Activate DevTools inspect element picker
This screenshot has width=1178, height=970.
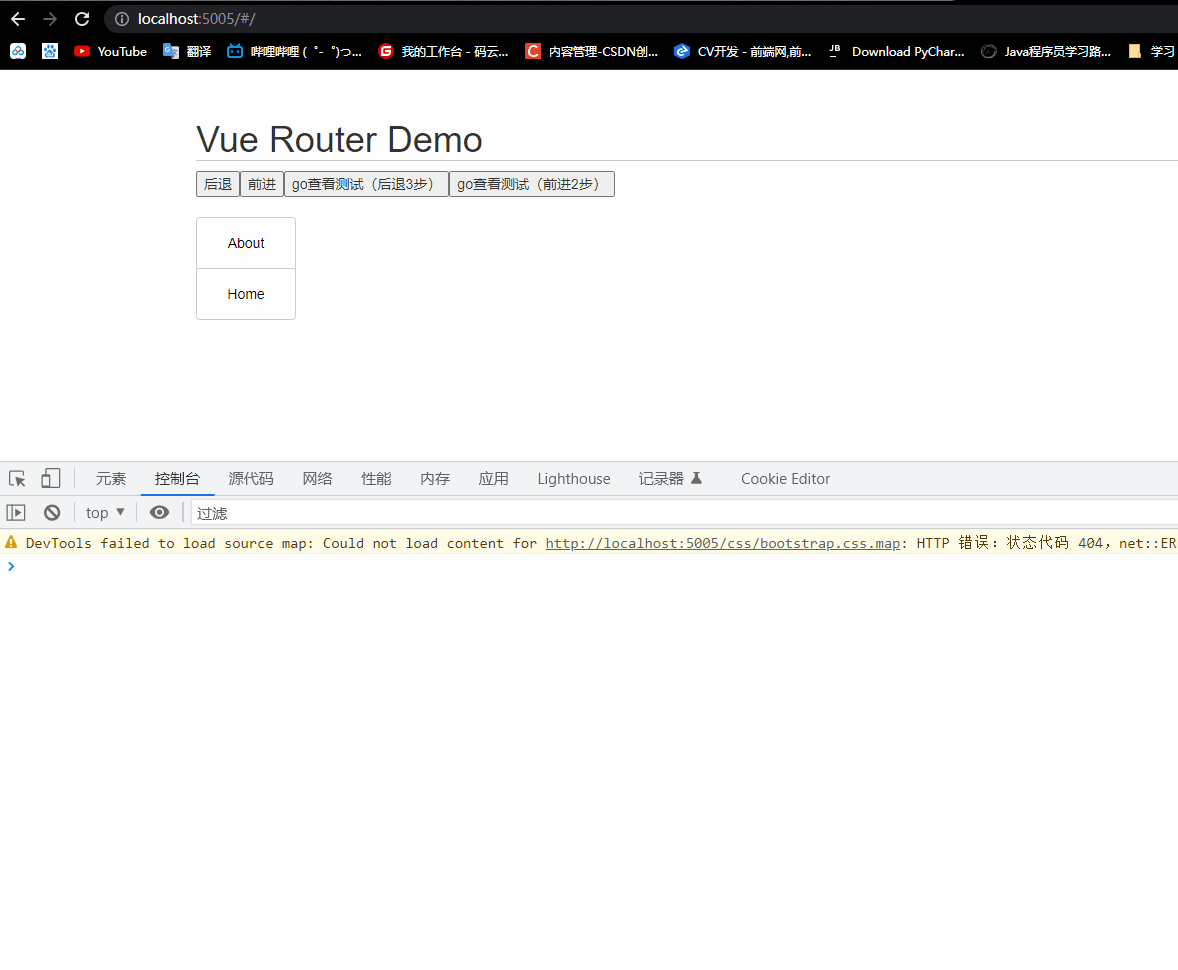(x=17, y=479)
